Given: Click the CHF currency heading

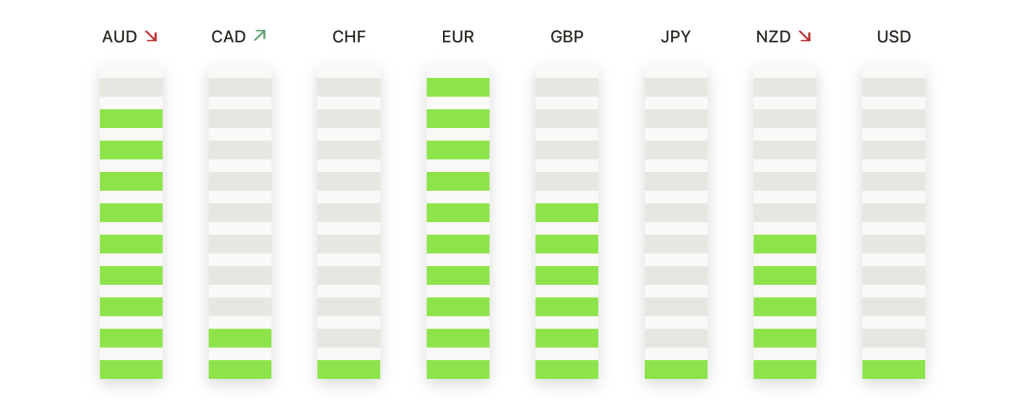Looking at the screenshot, I should tap(349, 37).
